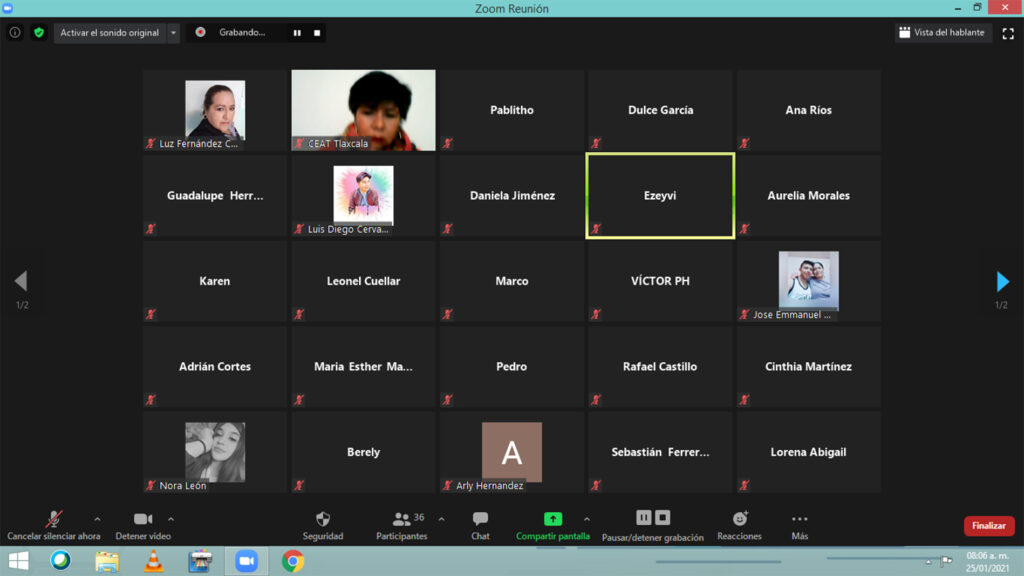The width and height of the screenshot is (1024, 576).
Task: Unmute with Cancelar silenciar ahora
Action: coord(53,519)
